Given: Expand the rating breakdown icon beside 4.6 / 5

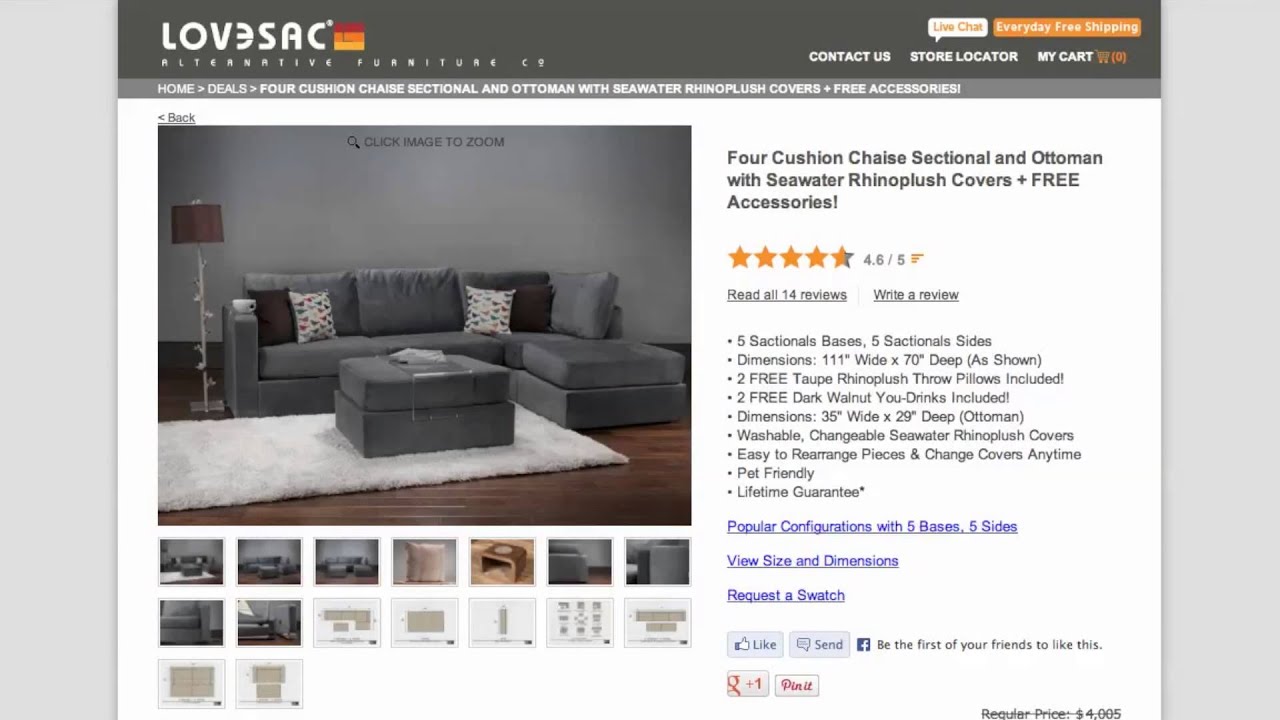Looking at the screenshot, I should click(x=917, y=259).
